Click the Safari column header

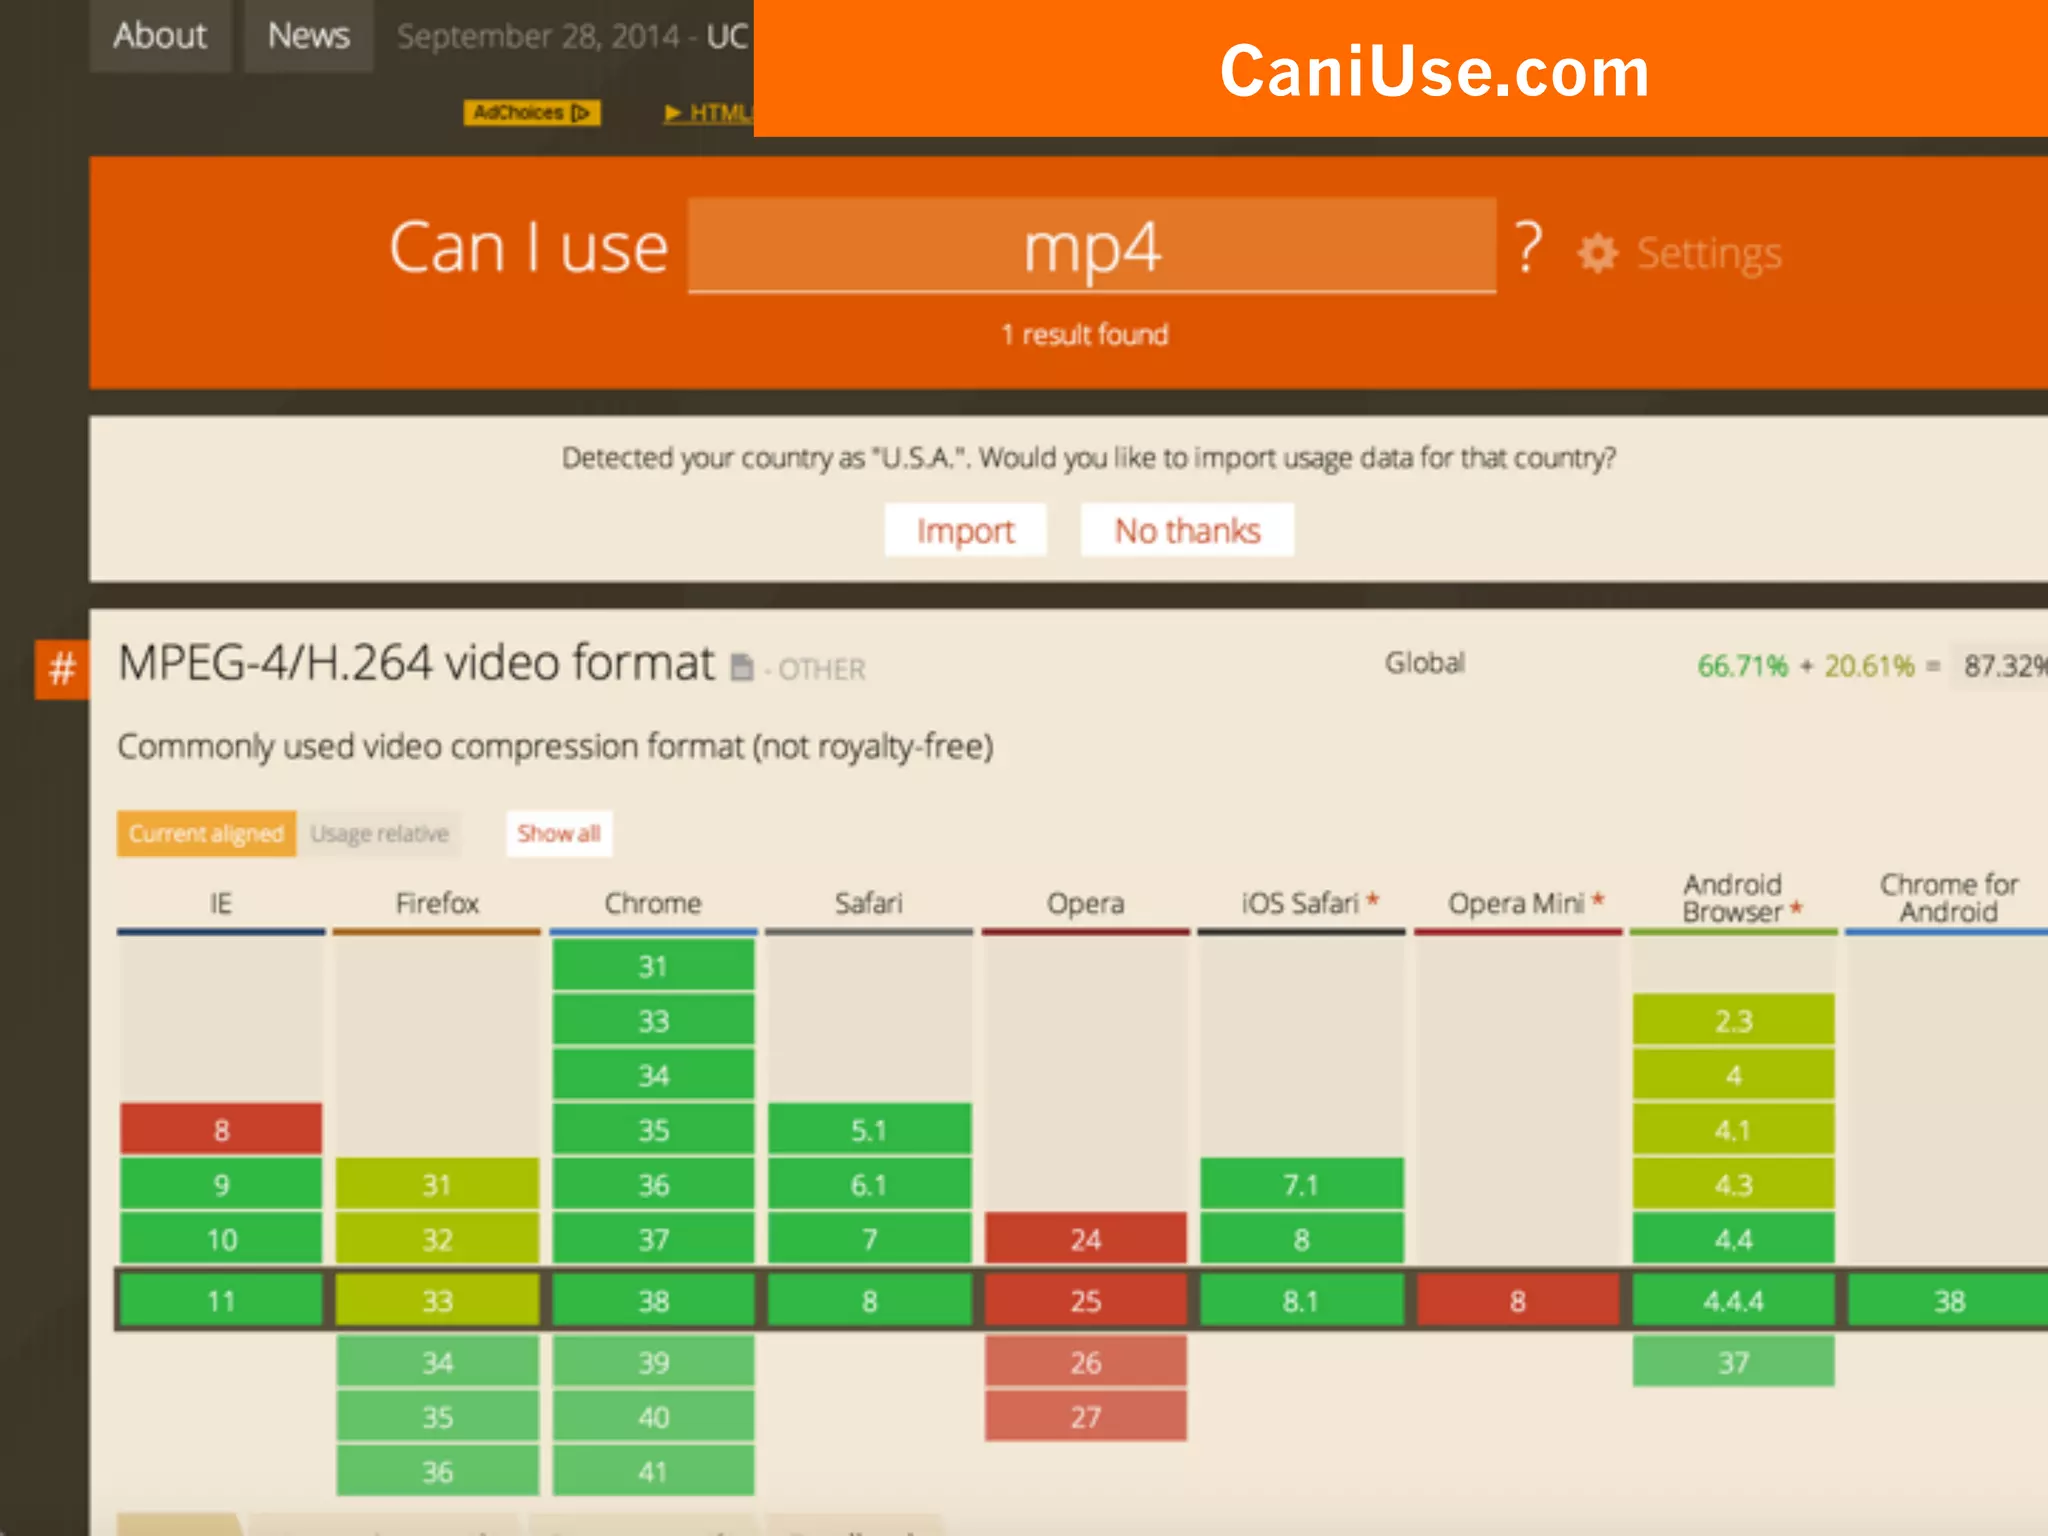pos(869,904)
